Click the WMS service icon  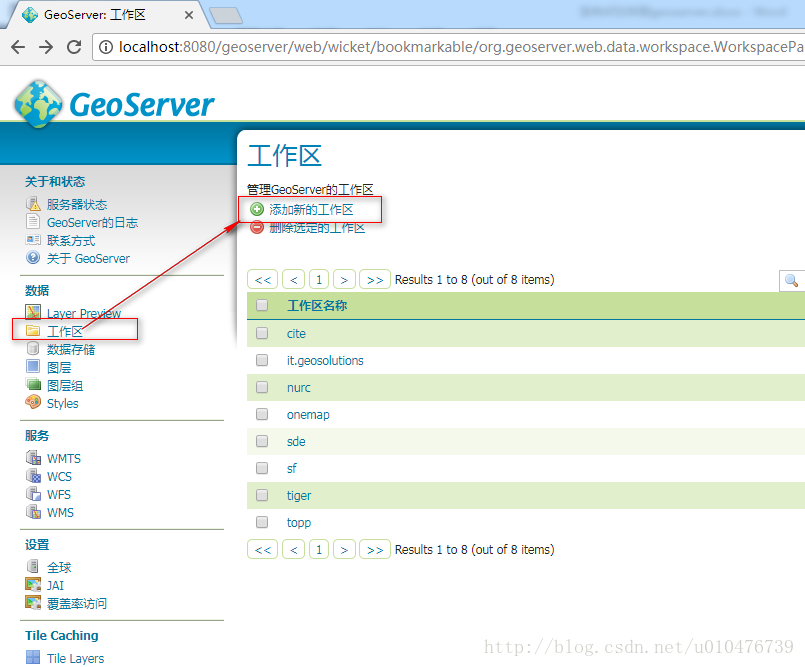point(33,511)
